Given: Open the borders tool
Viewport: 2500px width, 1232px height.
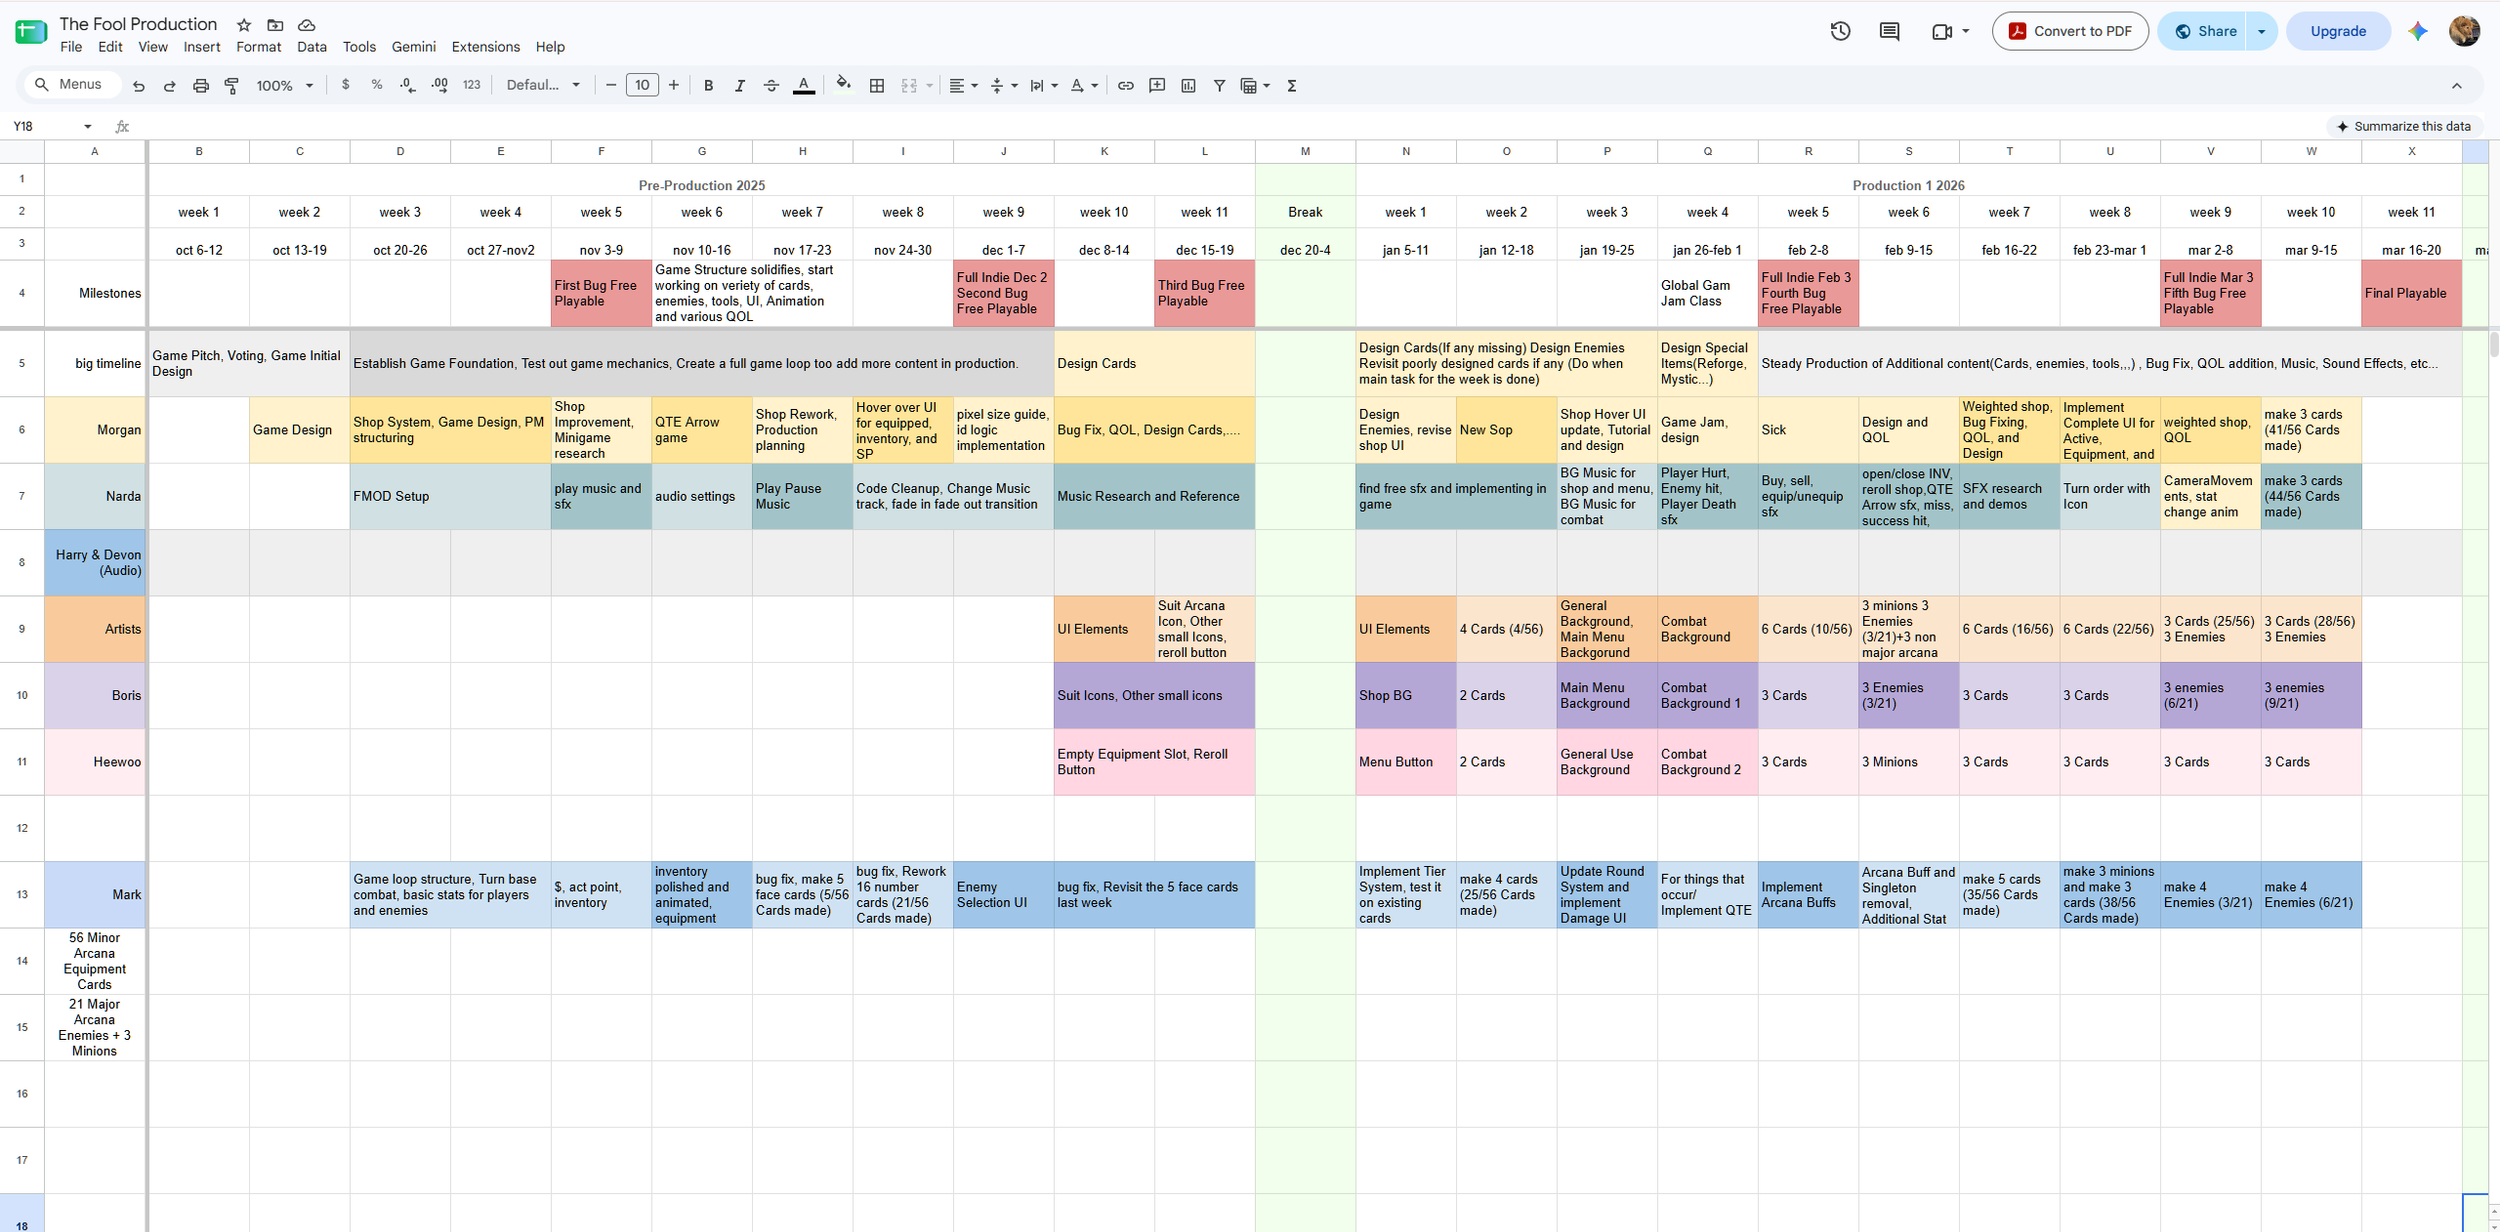Looking at the screenshot, I should coord(877,86).
